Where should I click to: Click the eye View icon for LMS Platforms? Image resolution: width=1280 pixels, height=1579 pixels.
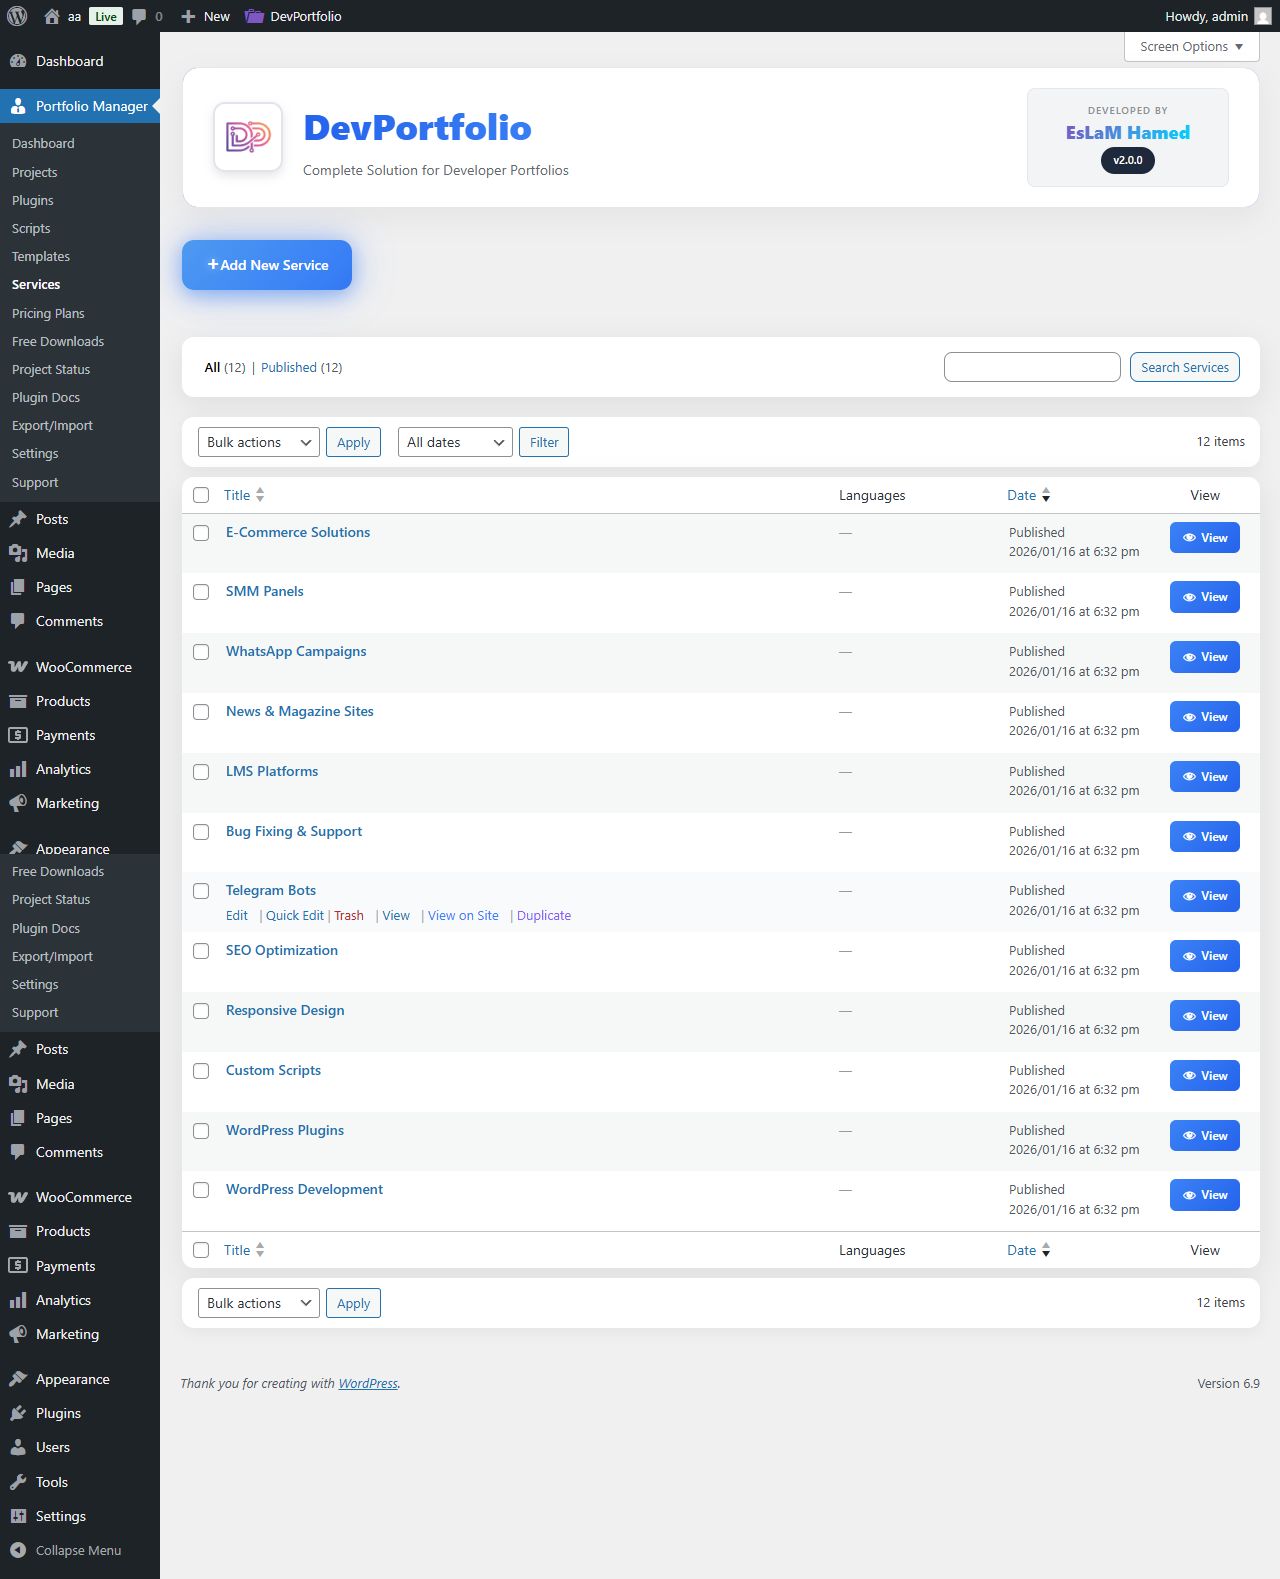[1190, 777]
